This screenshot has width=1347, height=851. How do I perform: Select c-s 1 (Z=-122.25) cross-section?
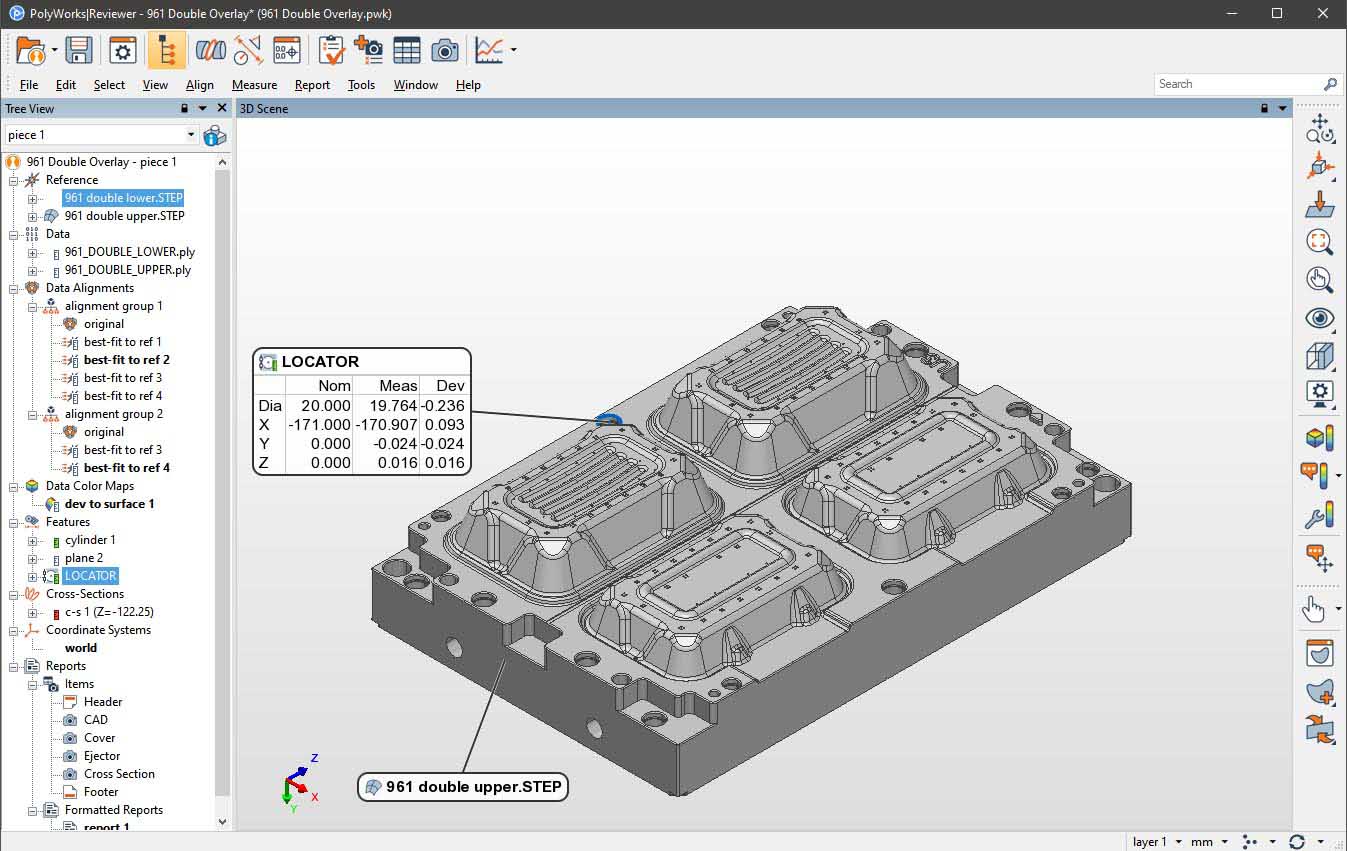pos(110,612)
